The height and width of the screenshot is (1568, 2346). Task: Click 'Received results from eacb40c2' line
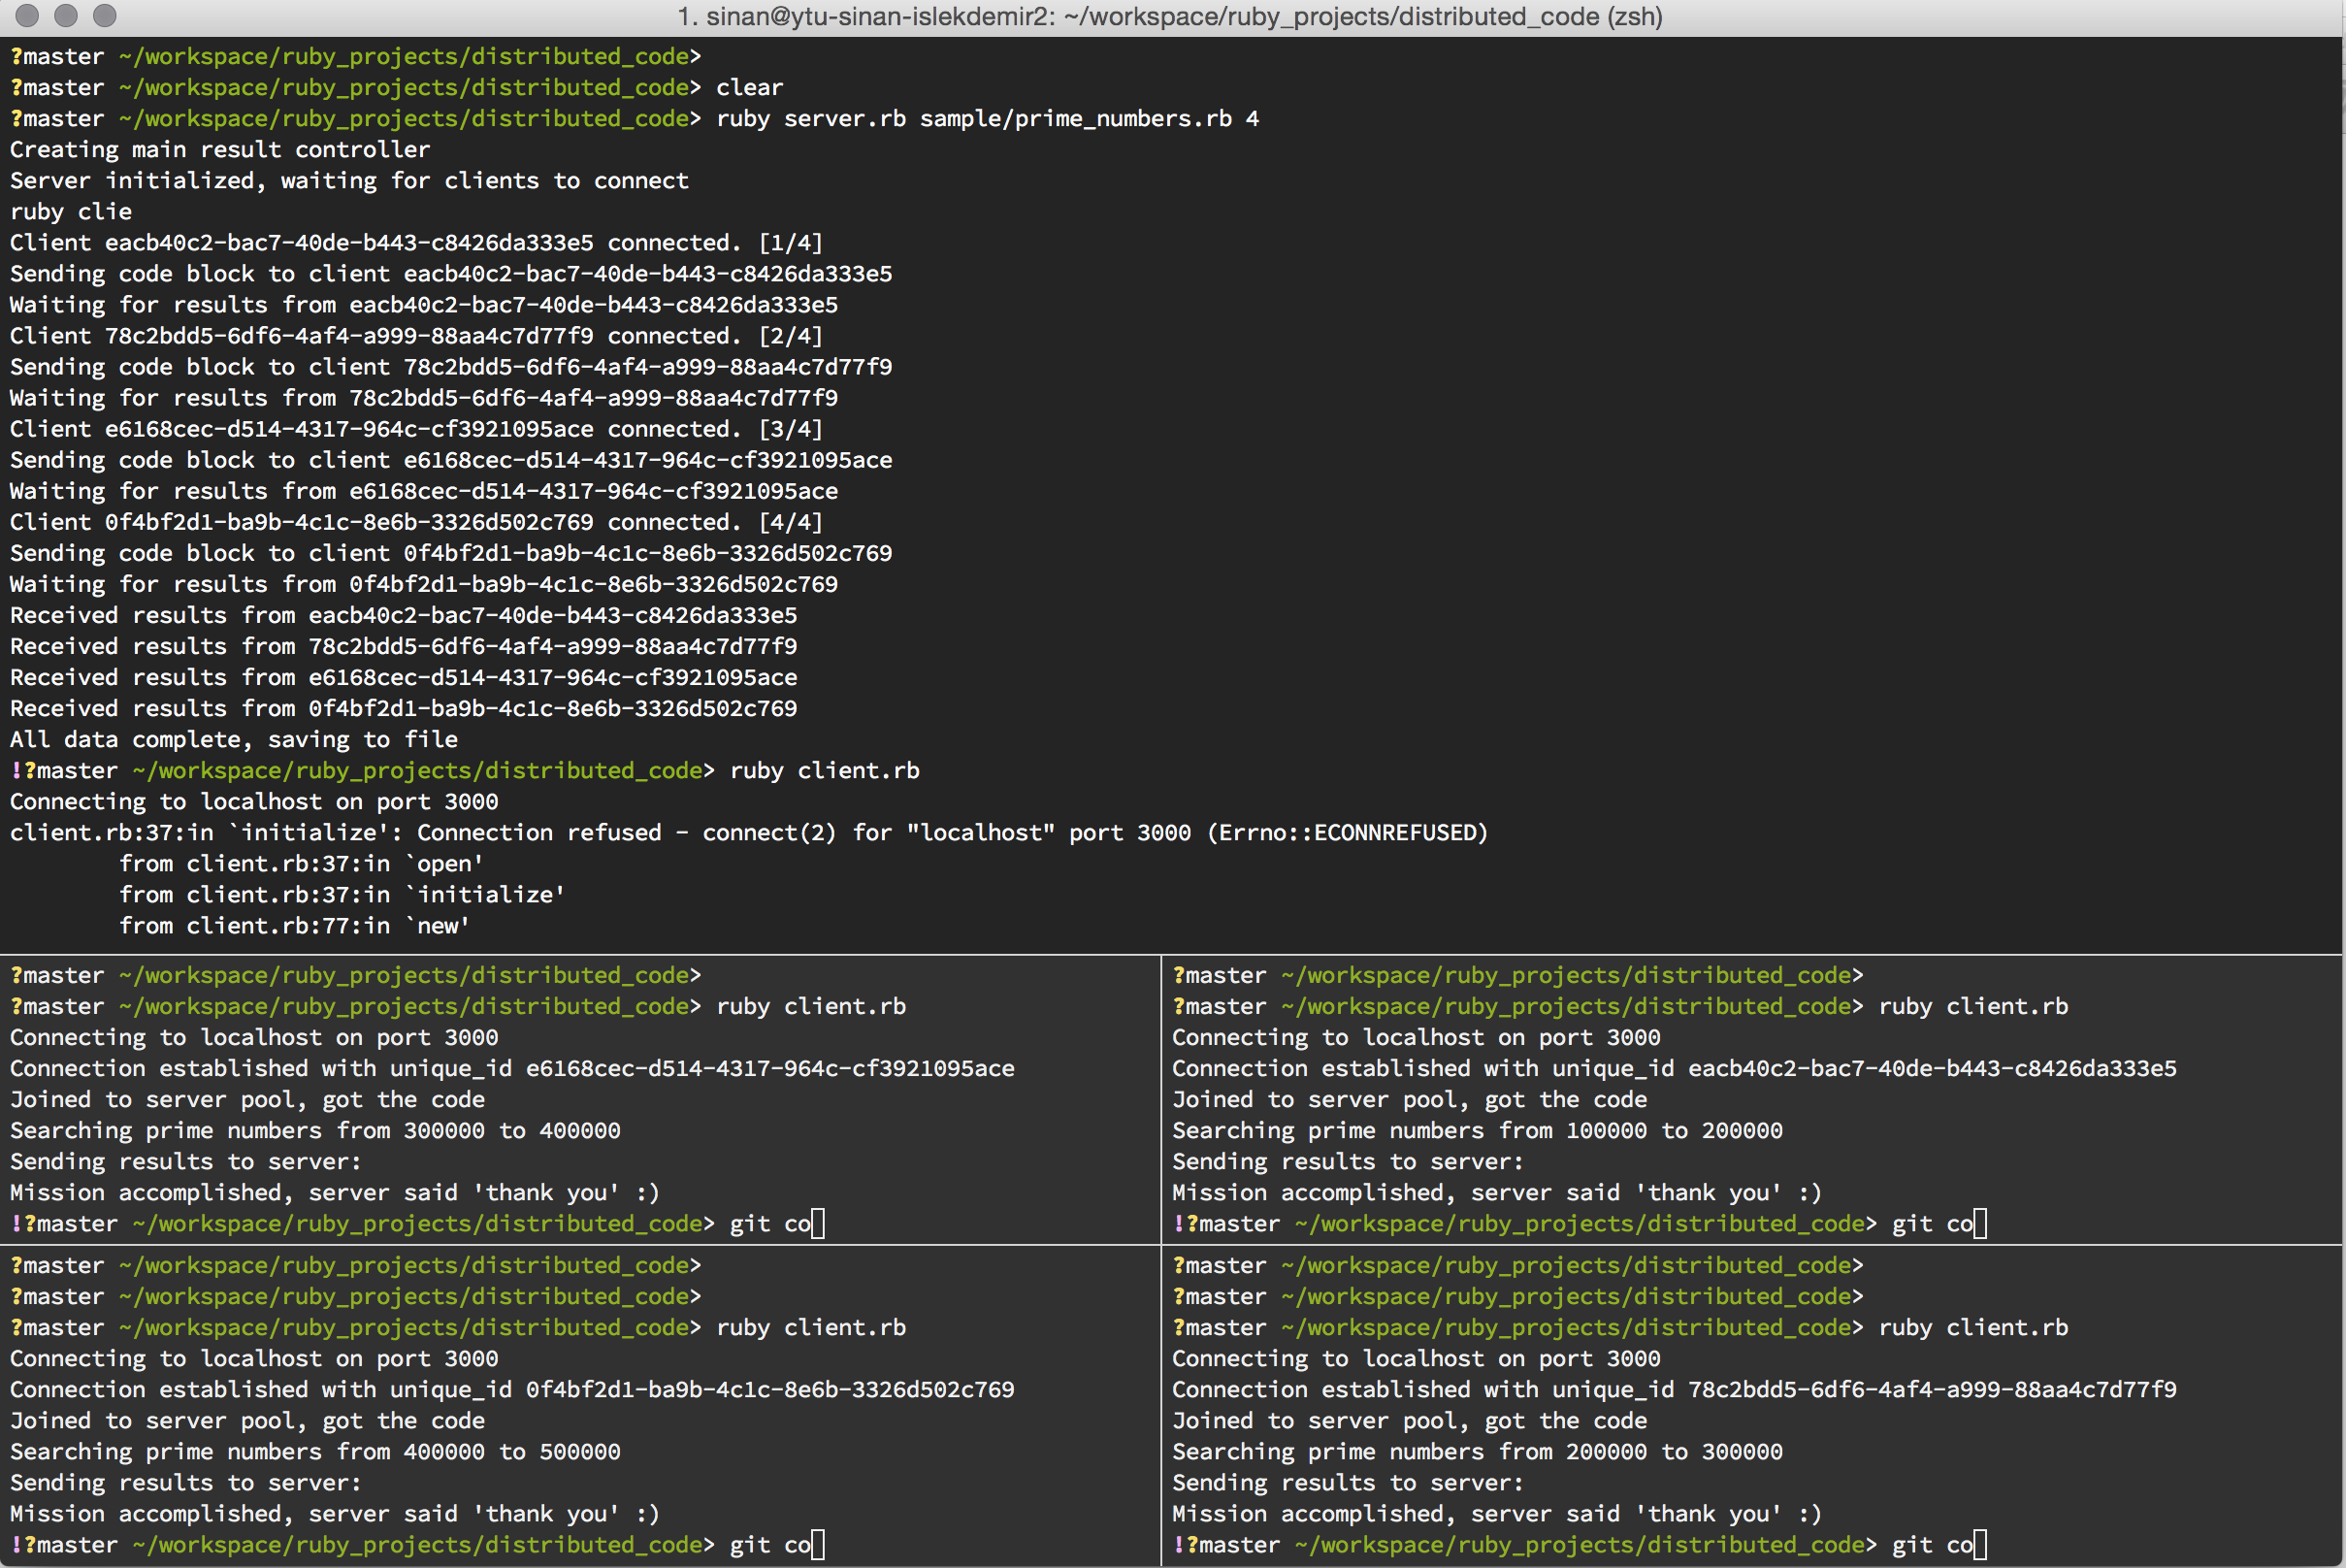[x=404, y=614]
